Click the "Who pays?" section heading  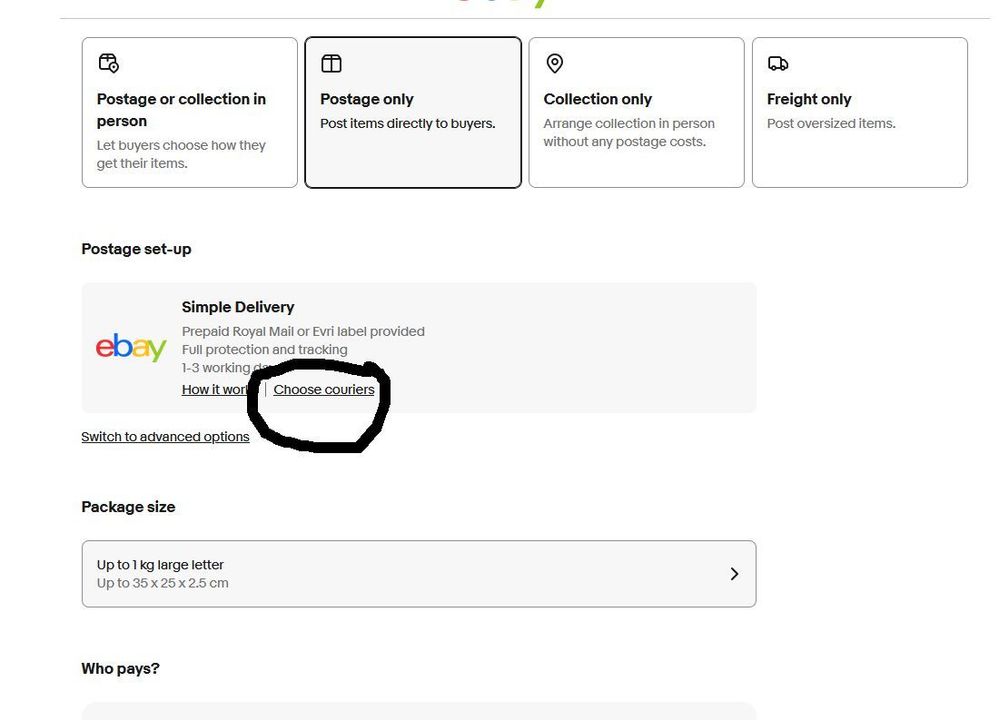[x=120, y=668]
